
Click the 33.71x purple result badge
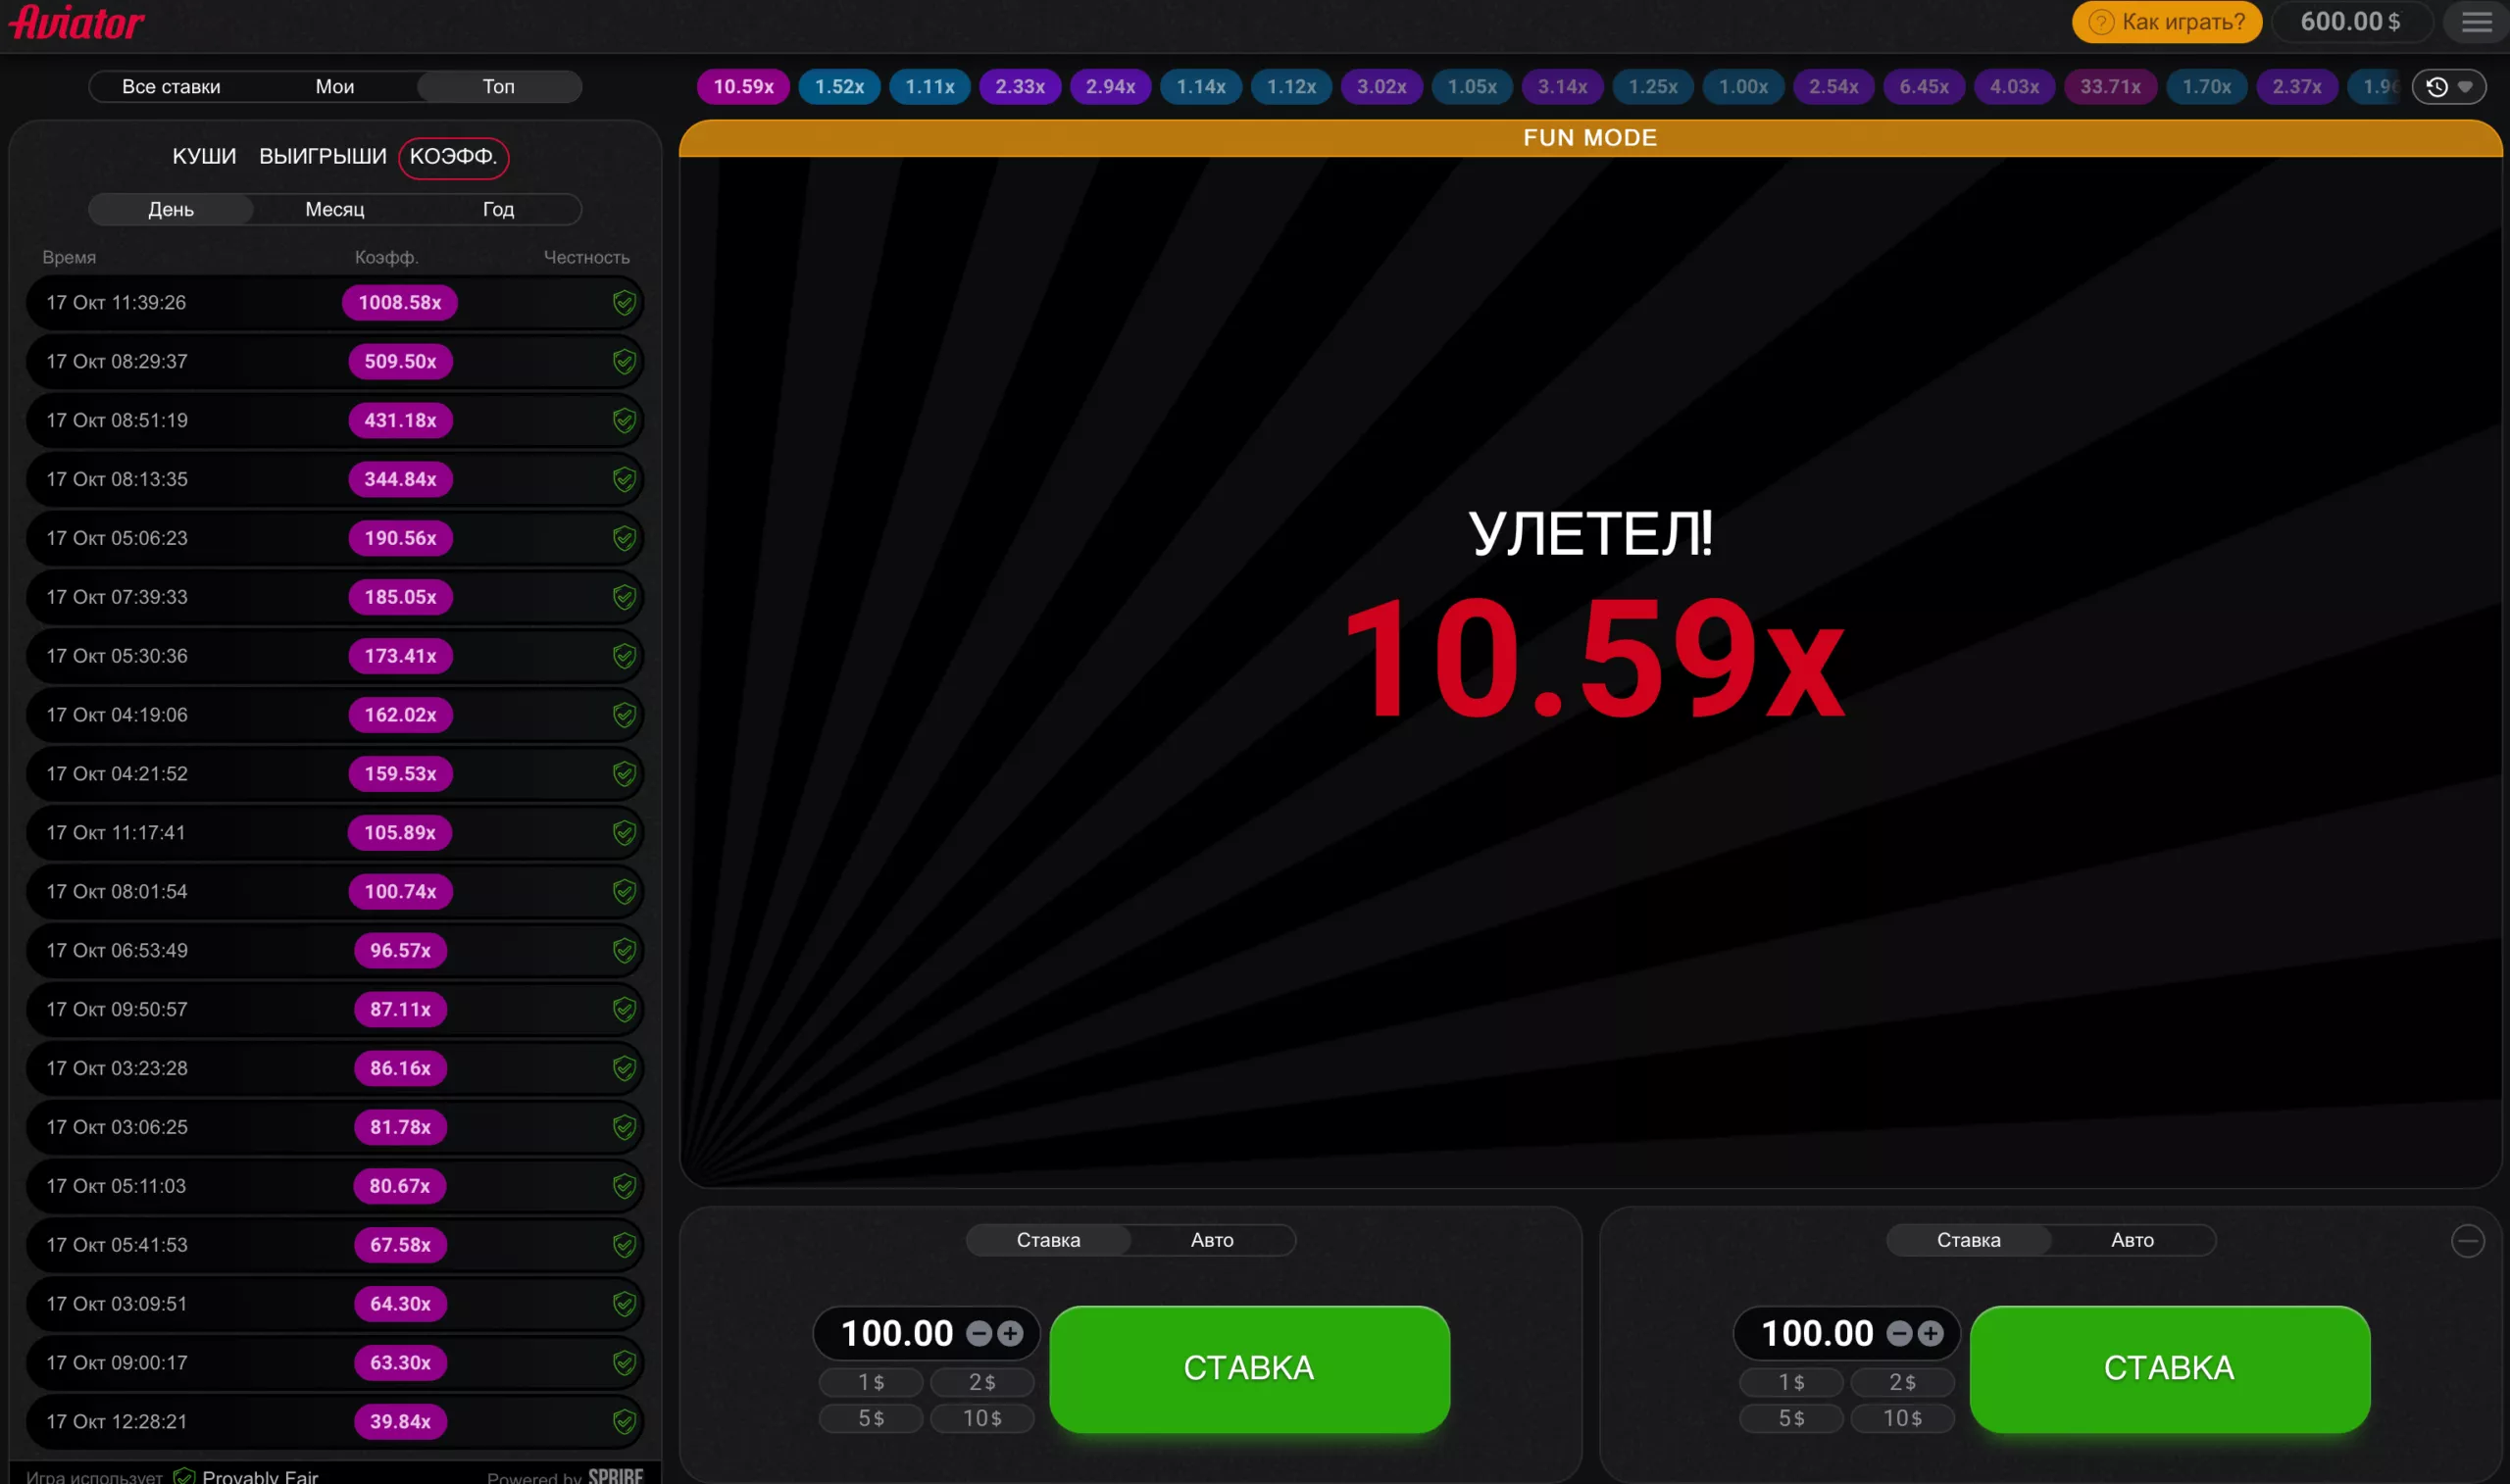click(2110, 87)
